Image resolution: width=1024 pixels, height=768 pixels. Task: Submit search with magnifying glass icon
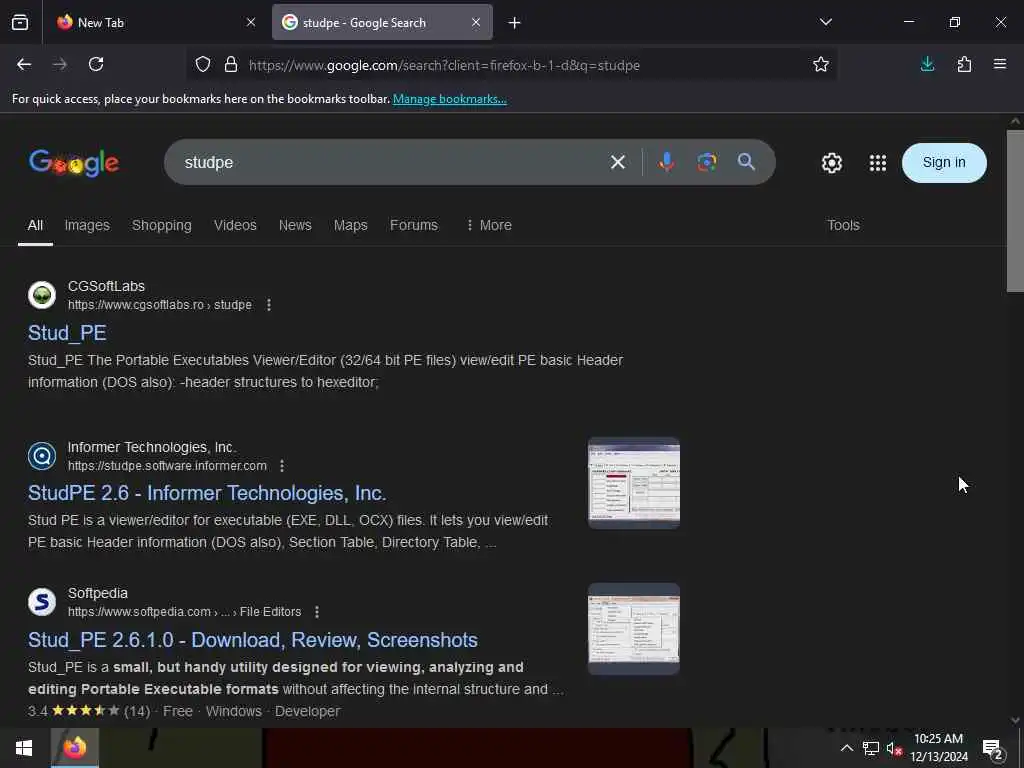pos(746,162)
